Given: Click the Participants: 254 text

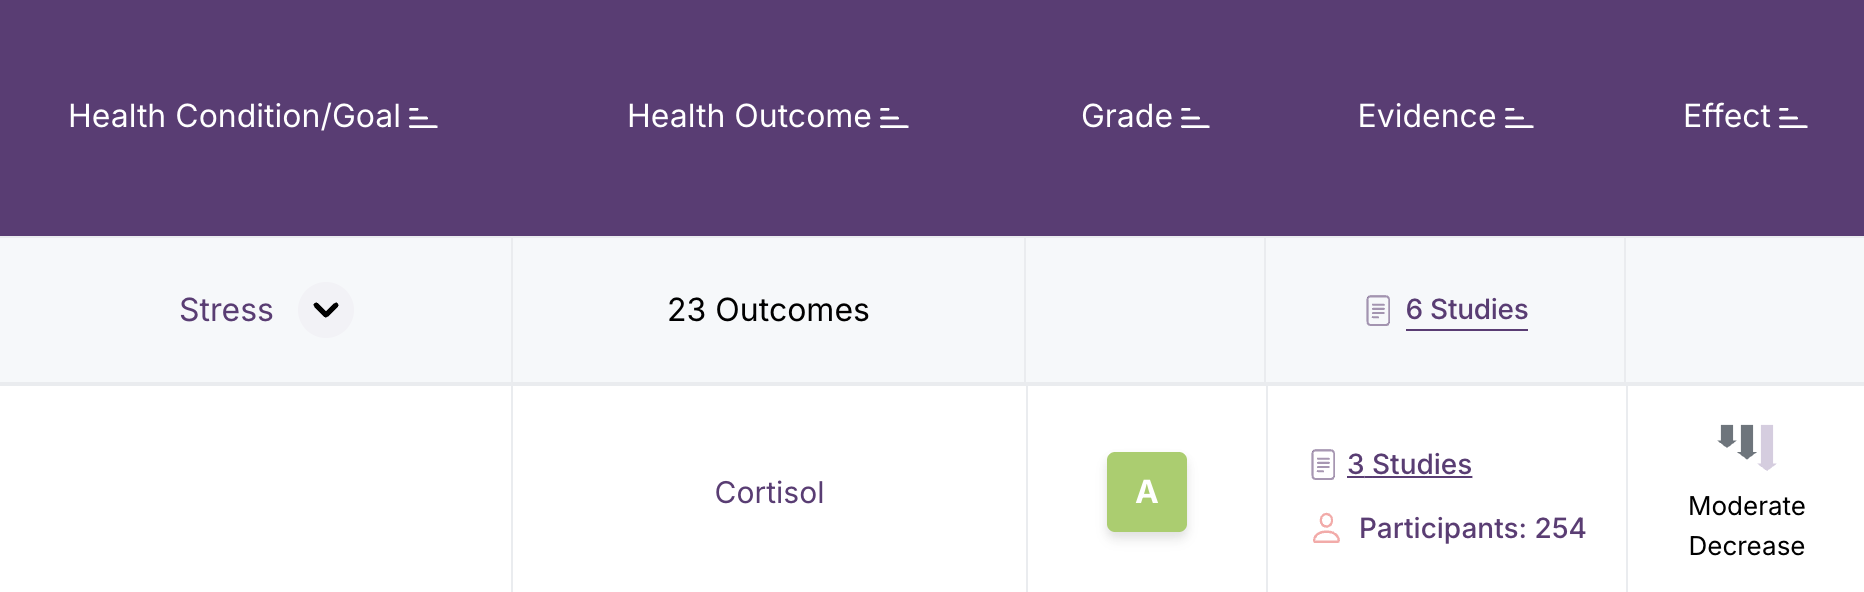Looking at the screenshot, I should 1472,528.
